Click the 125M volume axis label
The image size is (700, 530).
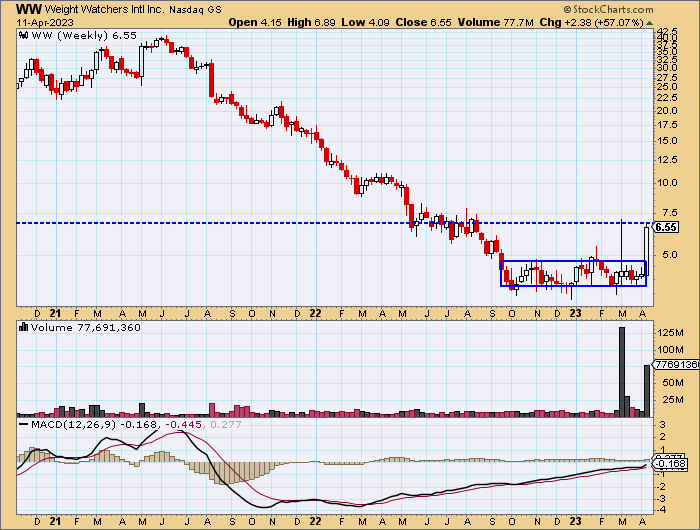click(x=670, y=333)
